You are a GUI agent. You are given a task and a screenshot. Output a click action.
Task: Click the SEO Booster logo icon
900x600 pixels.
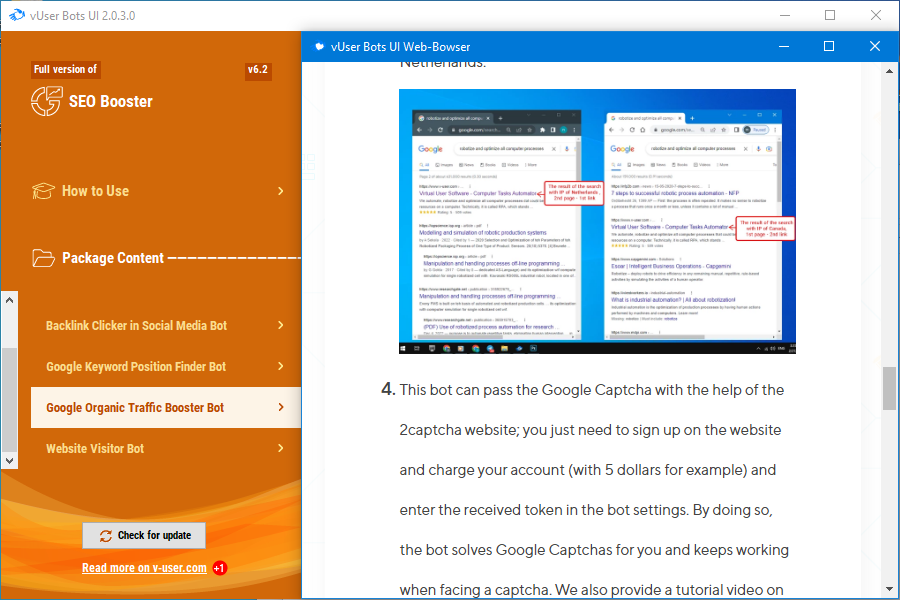(x=46, y=101)
